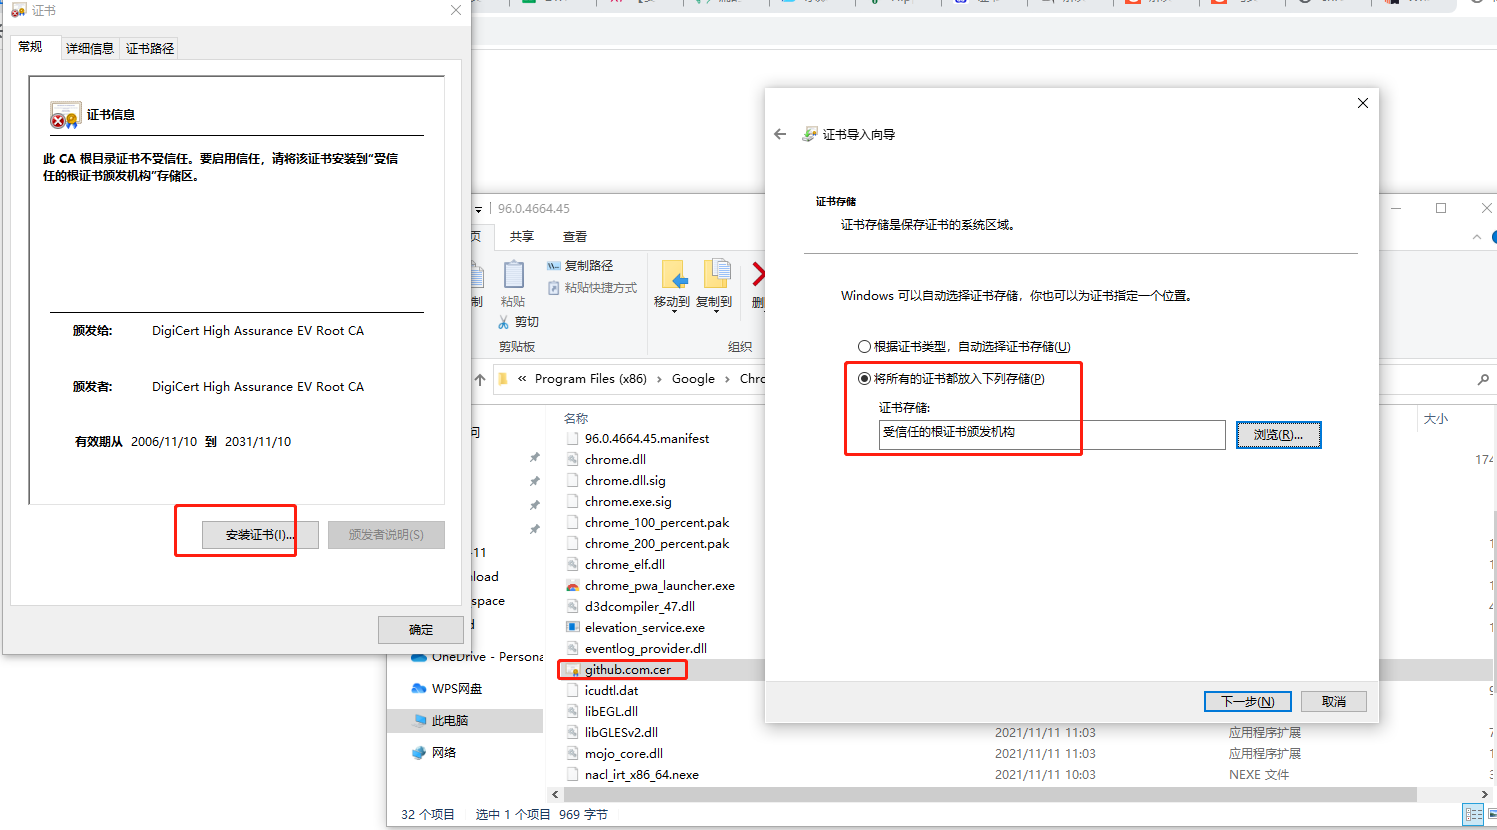Open the 证书路径 certificate tab
The width and height of the screenshot is (1497, 830).
coord(150,48)
